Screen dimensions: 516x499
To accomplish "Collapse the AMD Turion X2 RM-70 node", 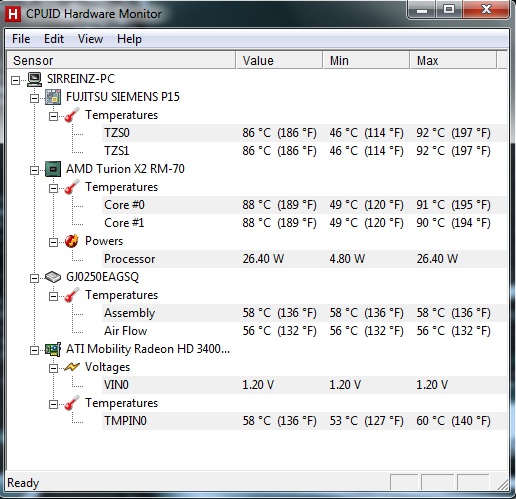I will pyautogui.click(x=34, y=170).
